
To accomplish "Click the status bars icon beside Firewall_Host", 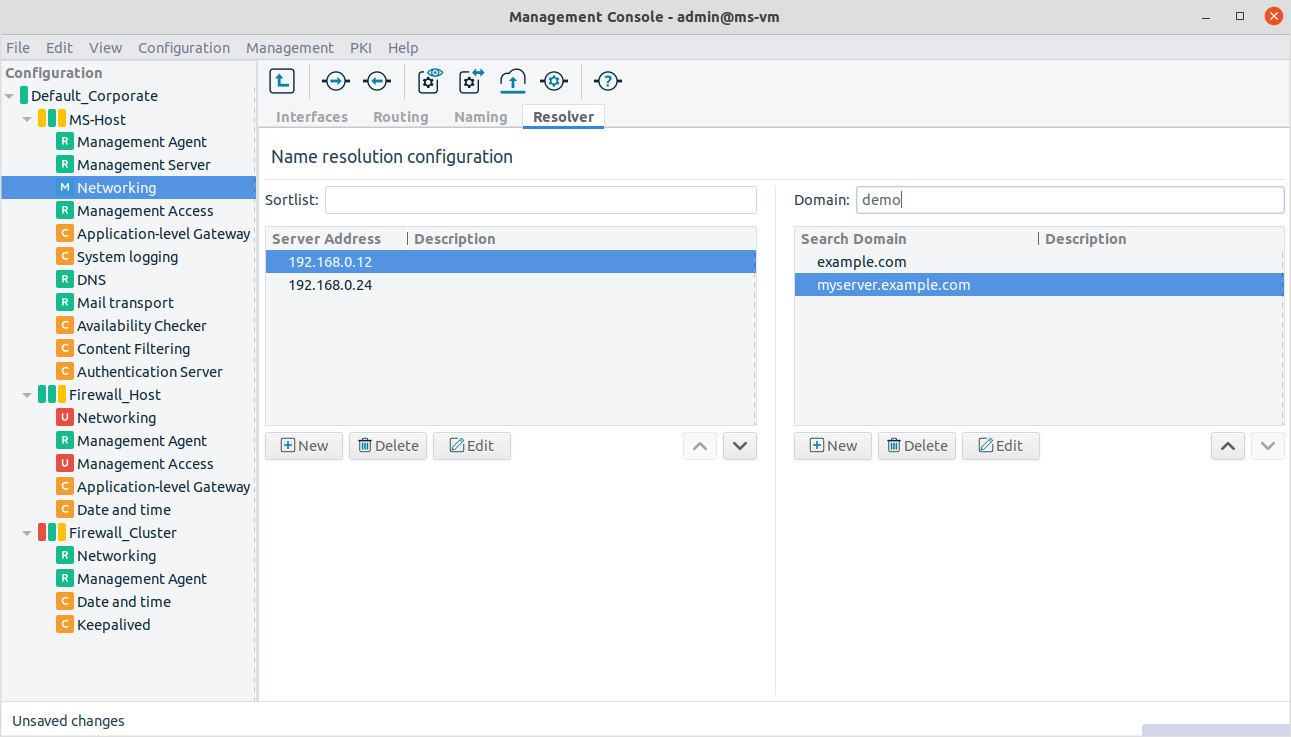I will pos(52,394).
